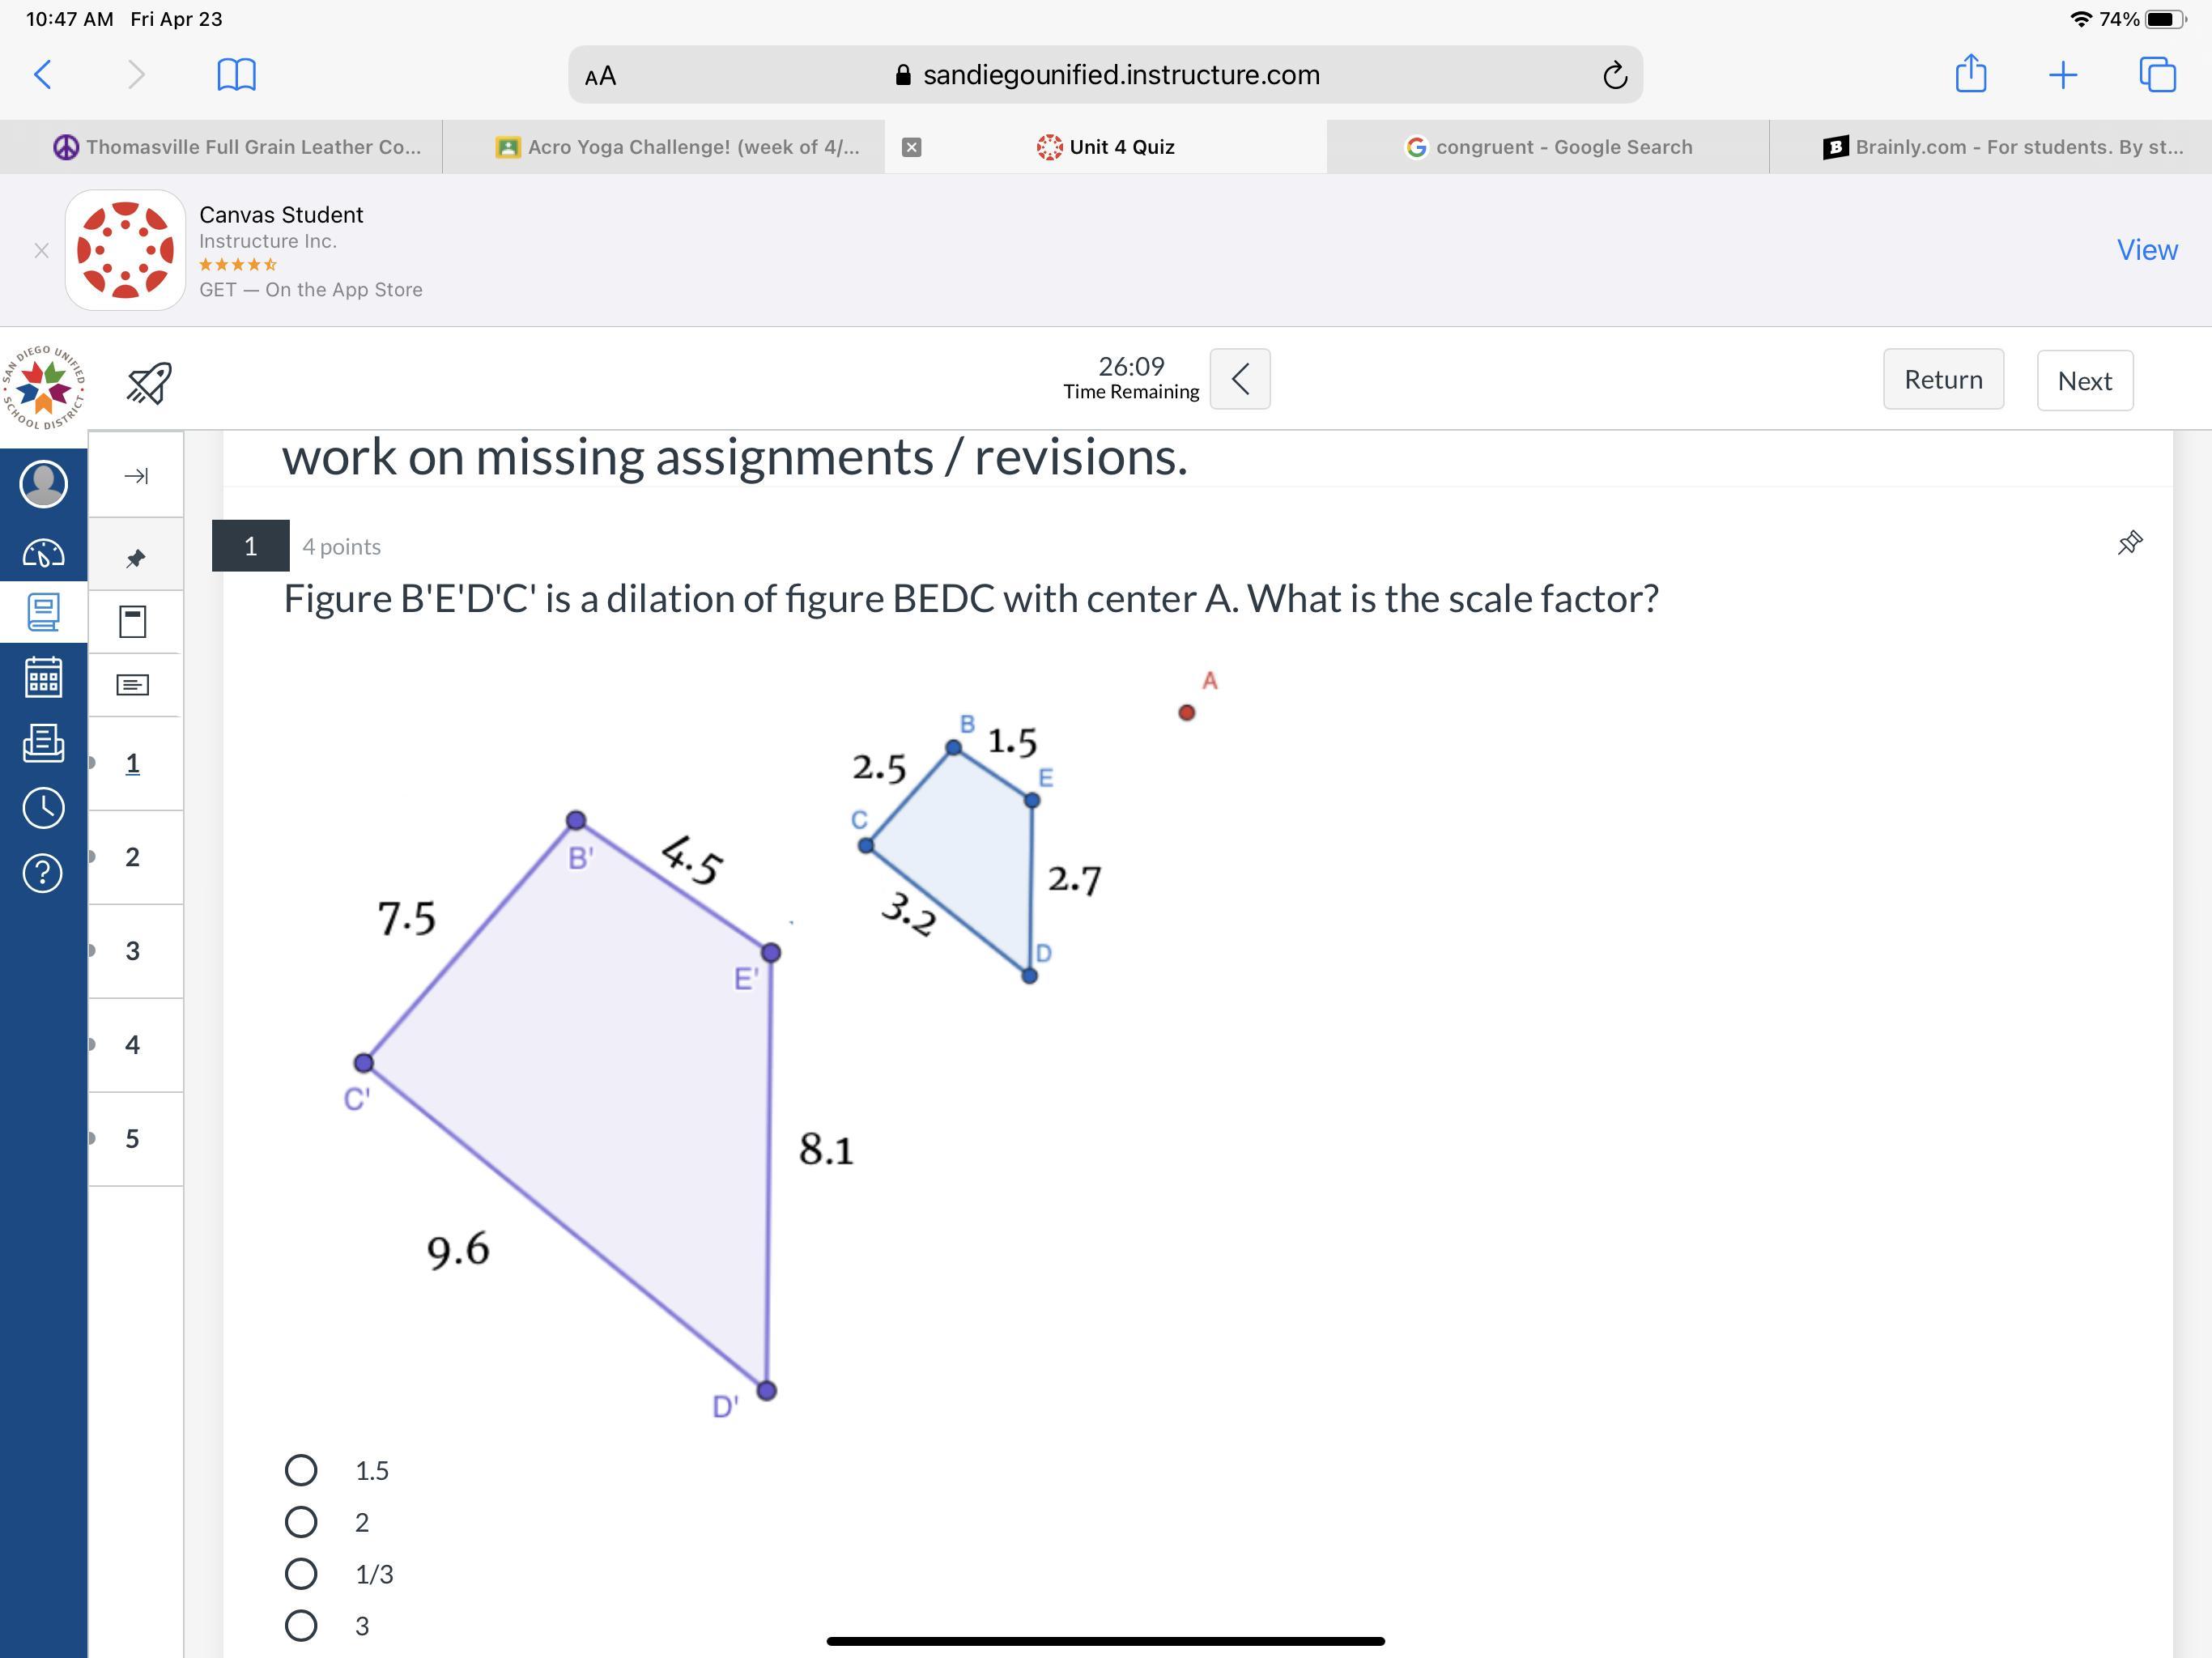Pin question 1 with pushpin icon
Viewport: 2212px width, 1658px height.
point(2129,543)
